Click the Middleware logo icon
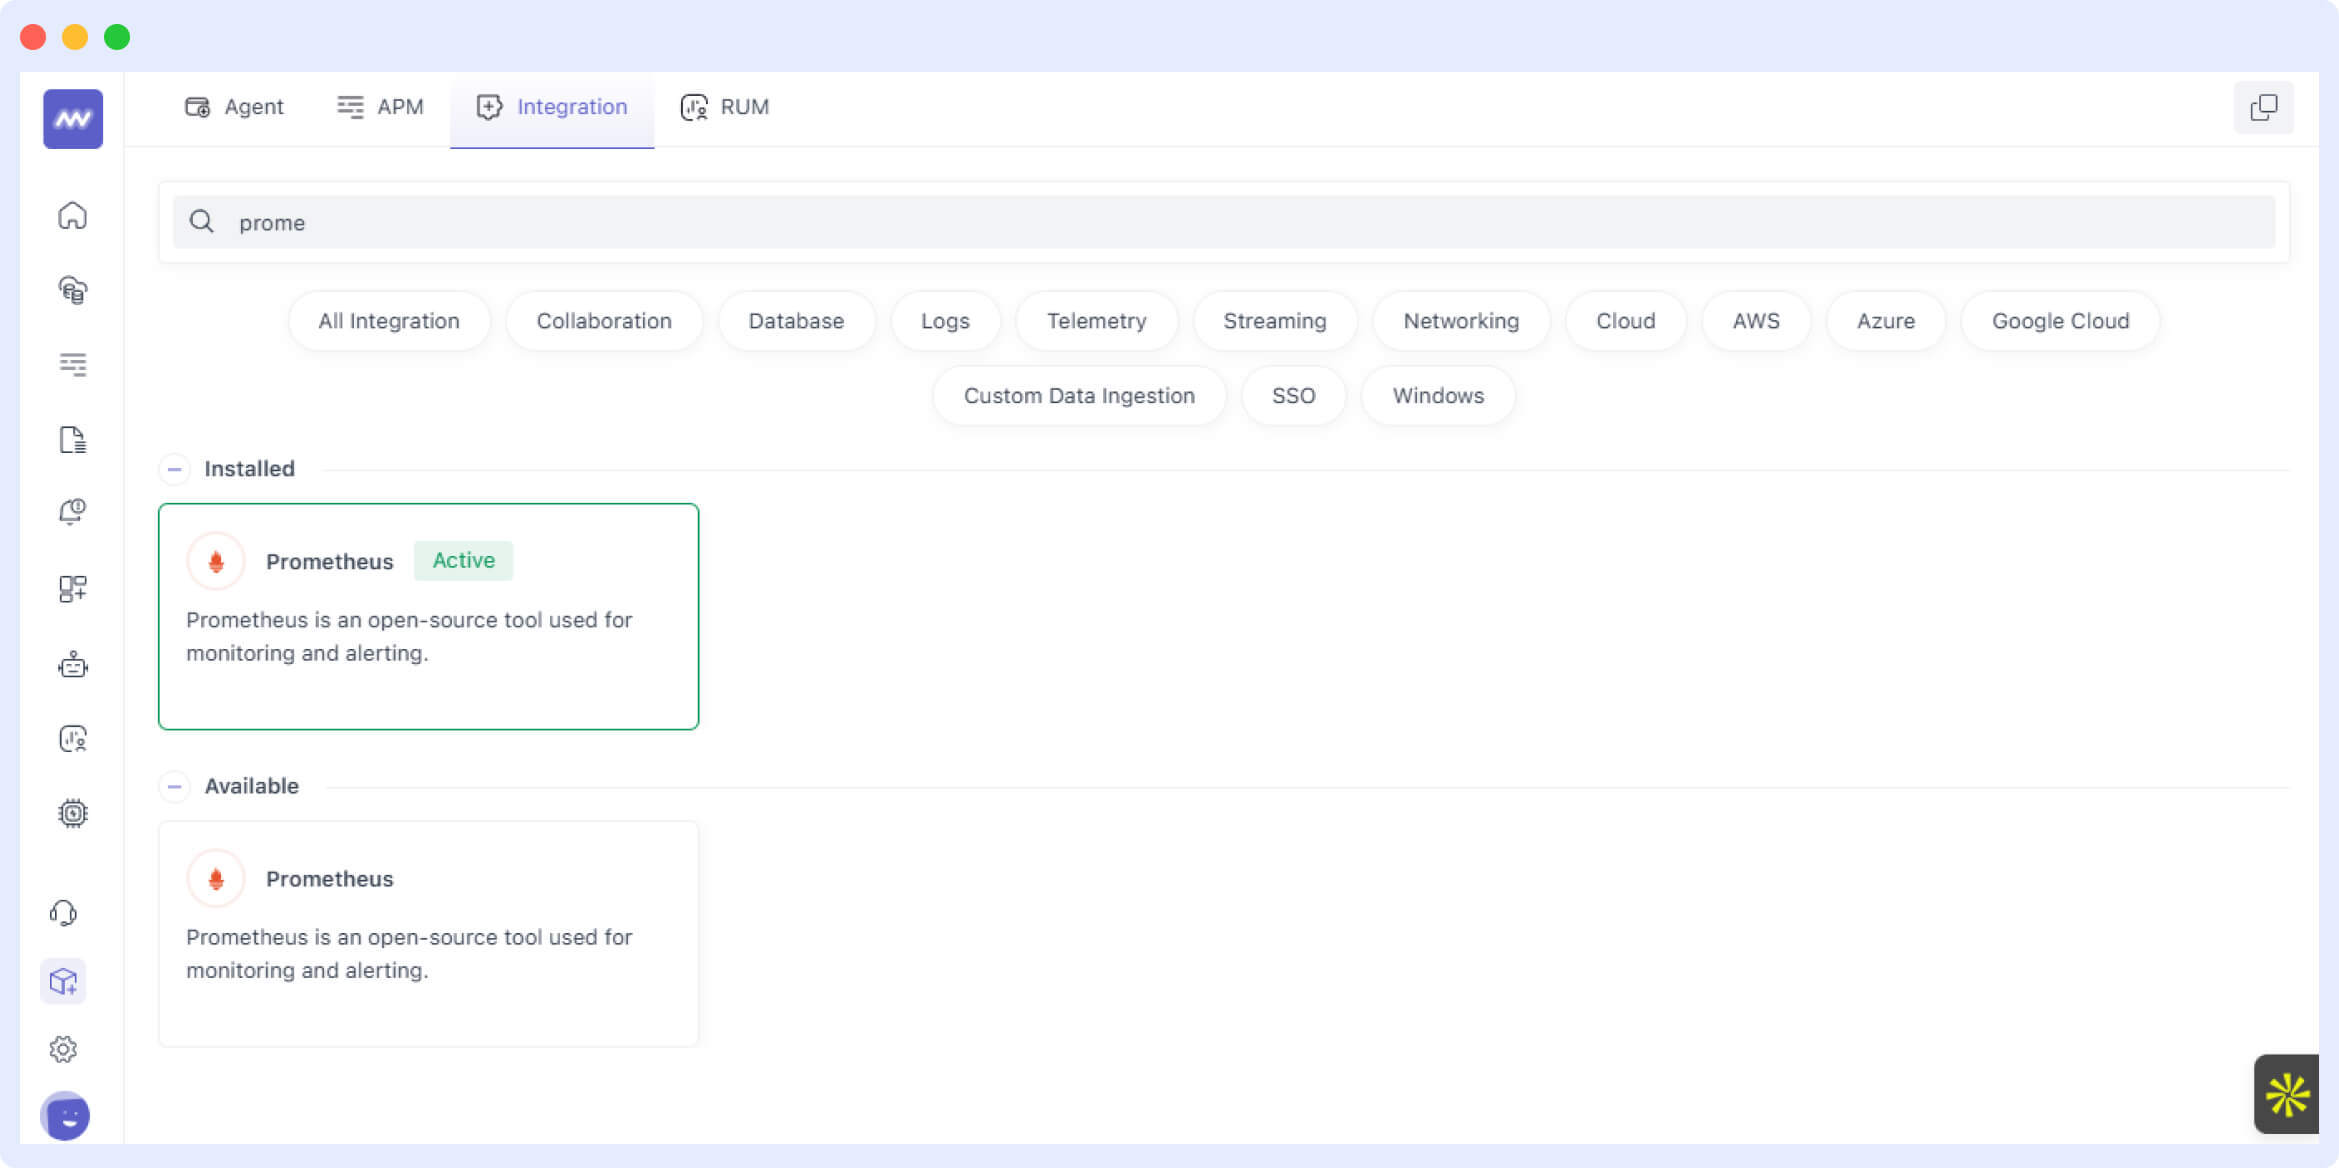The width and height of the screenshot is (2339, 1168). 73,119
